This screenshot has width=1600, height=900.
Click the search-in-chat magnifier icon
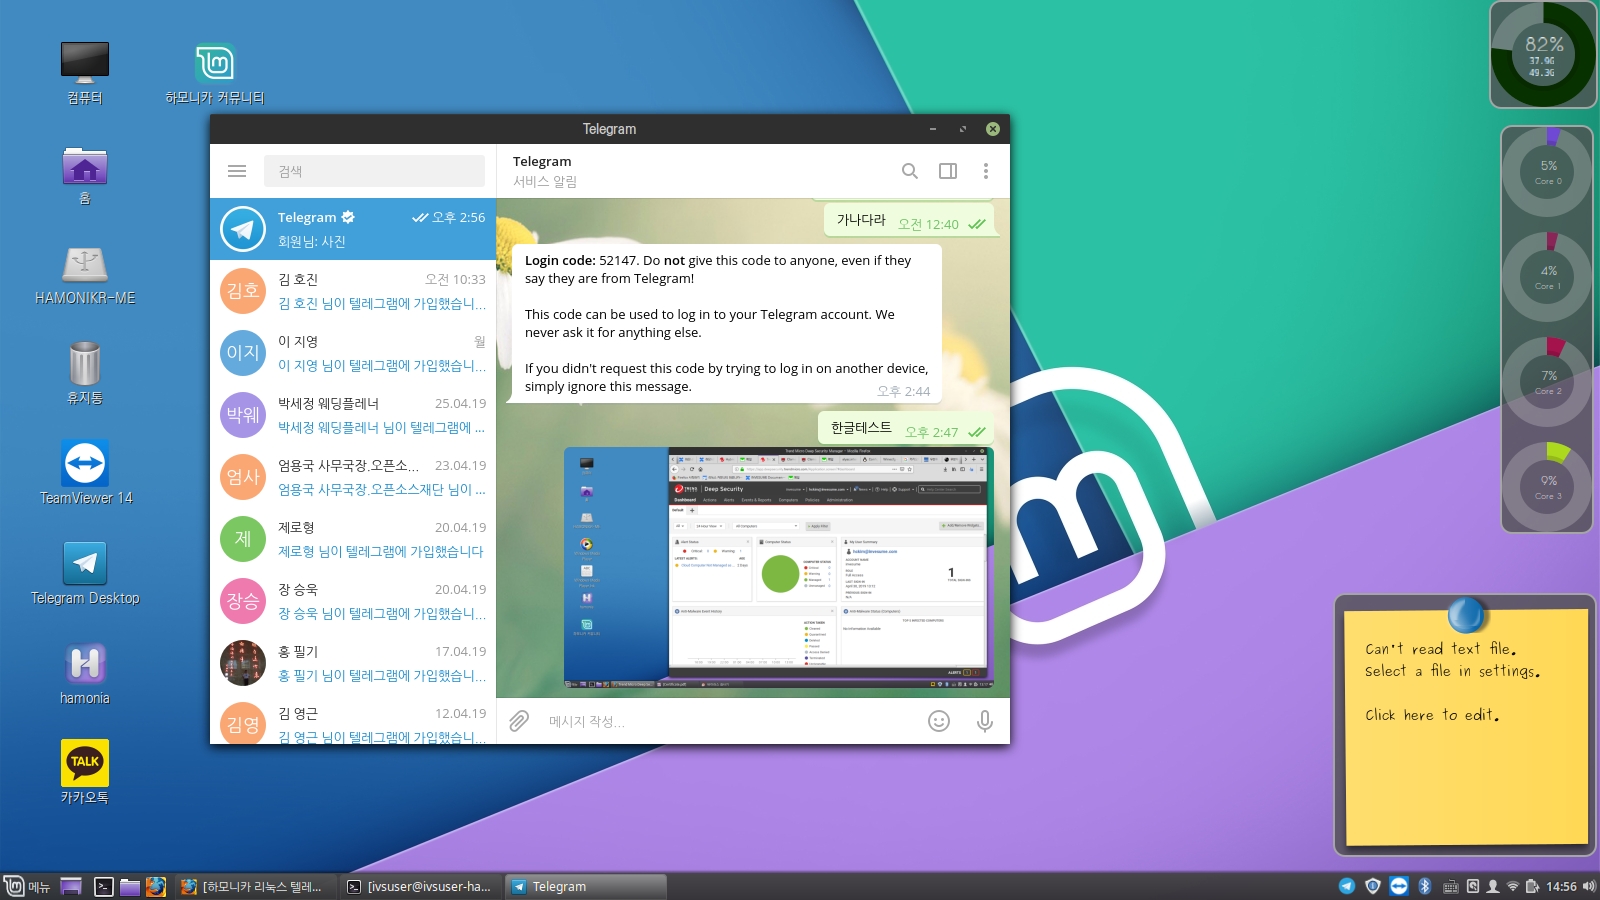pos(909,171)
